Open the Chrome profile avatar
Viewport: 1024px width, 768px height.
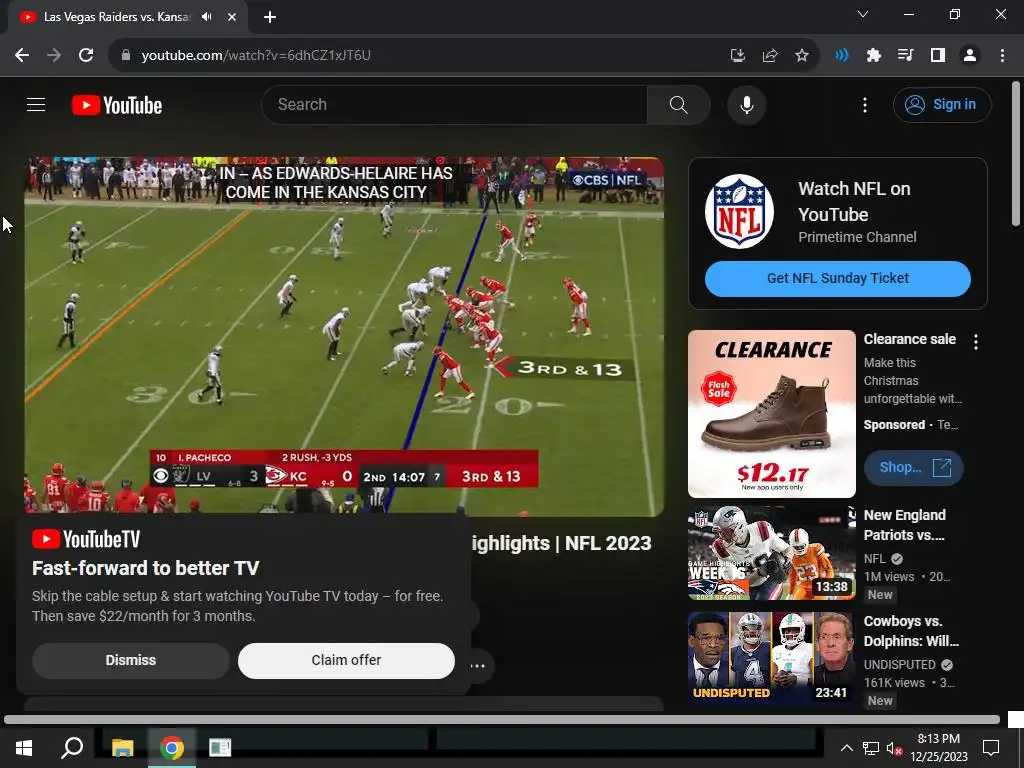pyautogui.click(x=970, y=56)
